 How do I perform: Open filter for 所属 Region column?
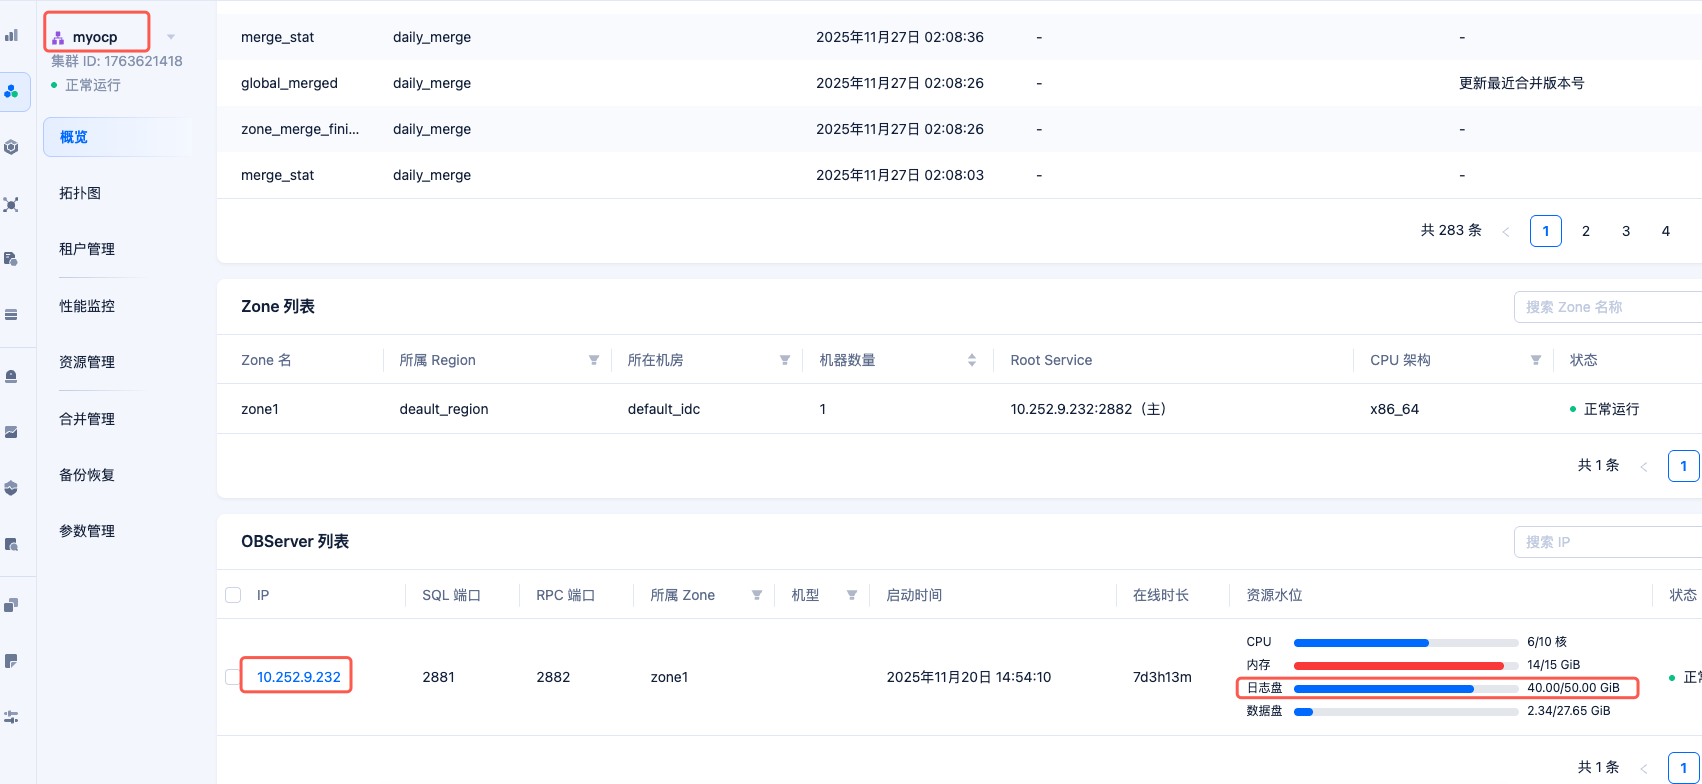[x=594, y=360]
